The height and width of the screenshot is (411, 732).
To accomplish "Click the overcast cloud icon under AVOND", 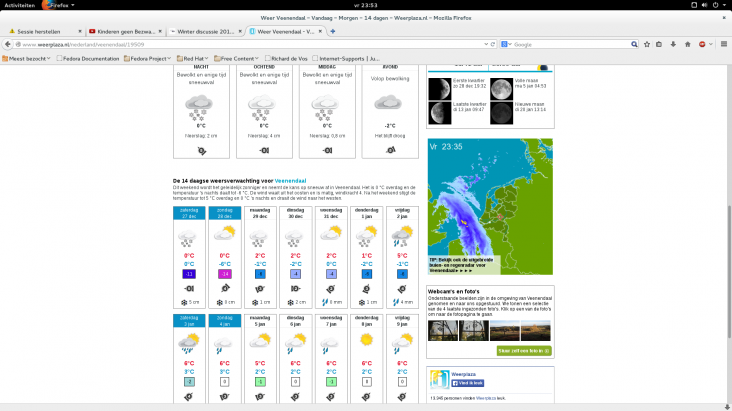I will pyautogui.click(x=388, y=103).
